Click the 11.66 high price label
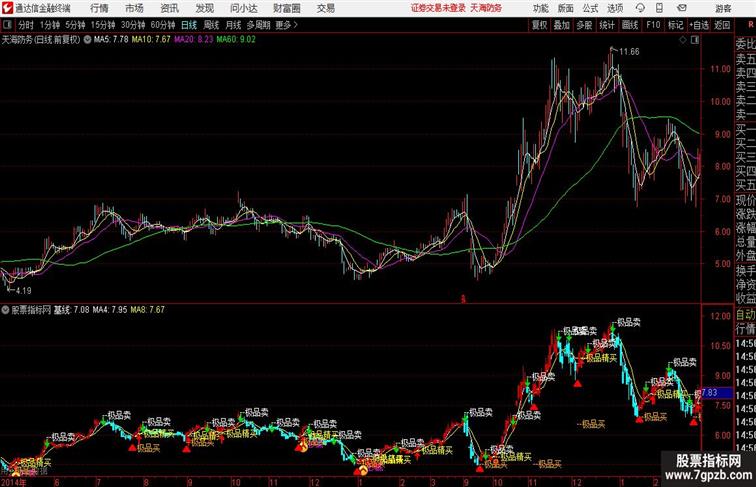 pyautogui.click(x=629, y=51)
